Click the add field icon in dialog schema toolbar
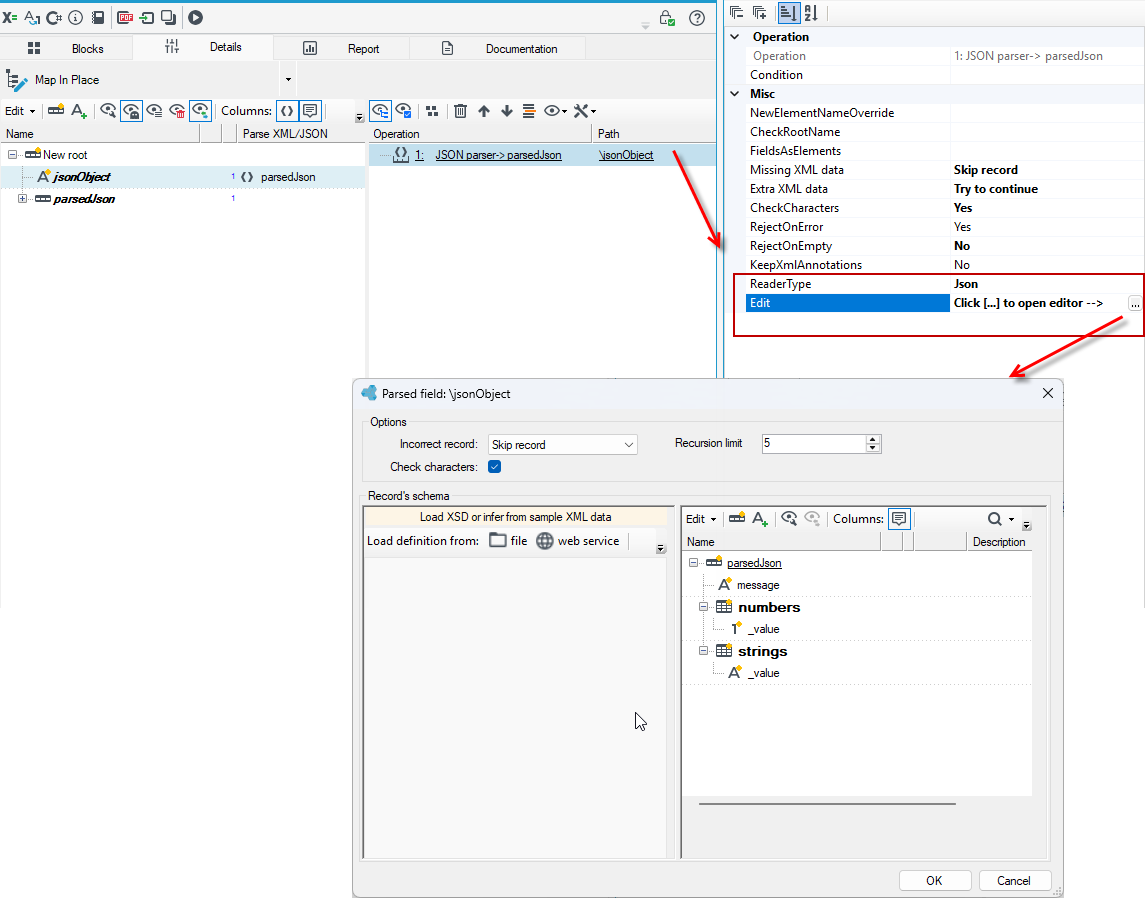The width and height of the screenshot is (1145, 906). click(759, 519)
